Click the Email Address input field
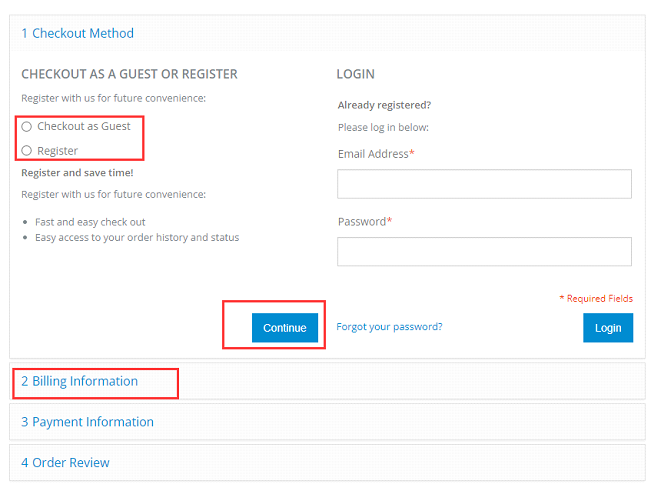648x491 pixels. [484, 184]
